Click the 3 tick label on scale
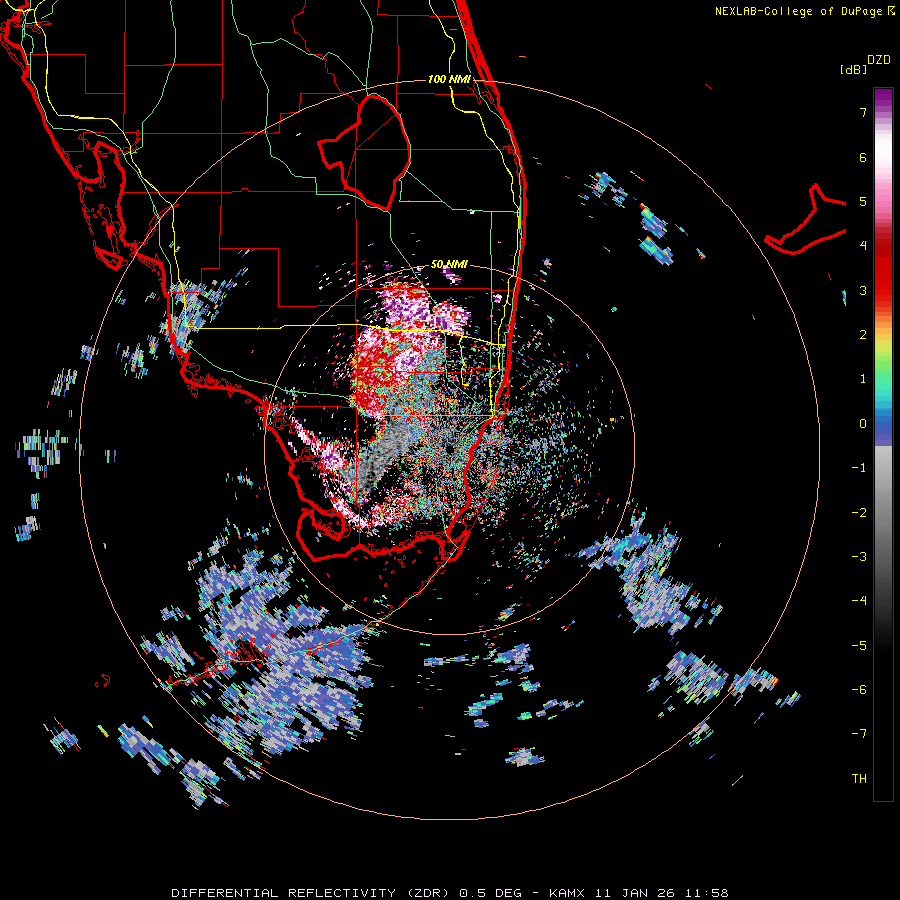This screenshot has height=900, width=900. pos(863,290)
